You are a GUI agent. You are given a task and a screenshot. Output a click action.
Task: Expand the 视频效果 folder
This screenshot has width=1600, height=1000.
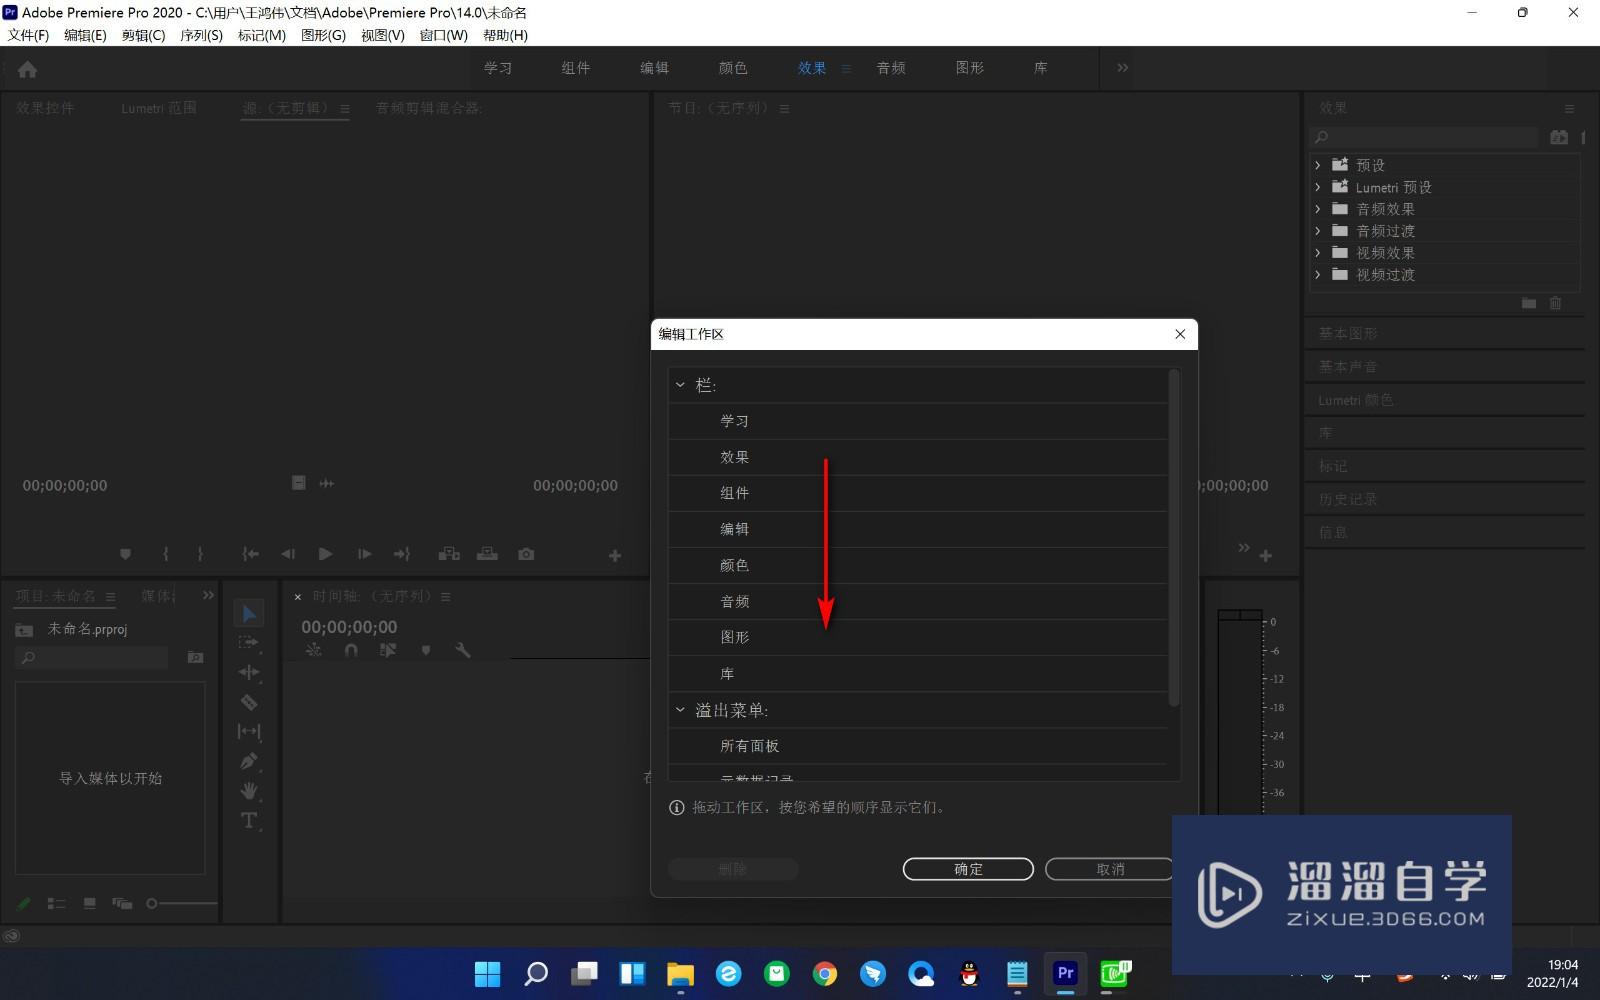coord(1318,253)
